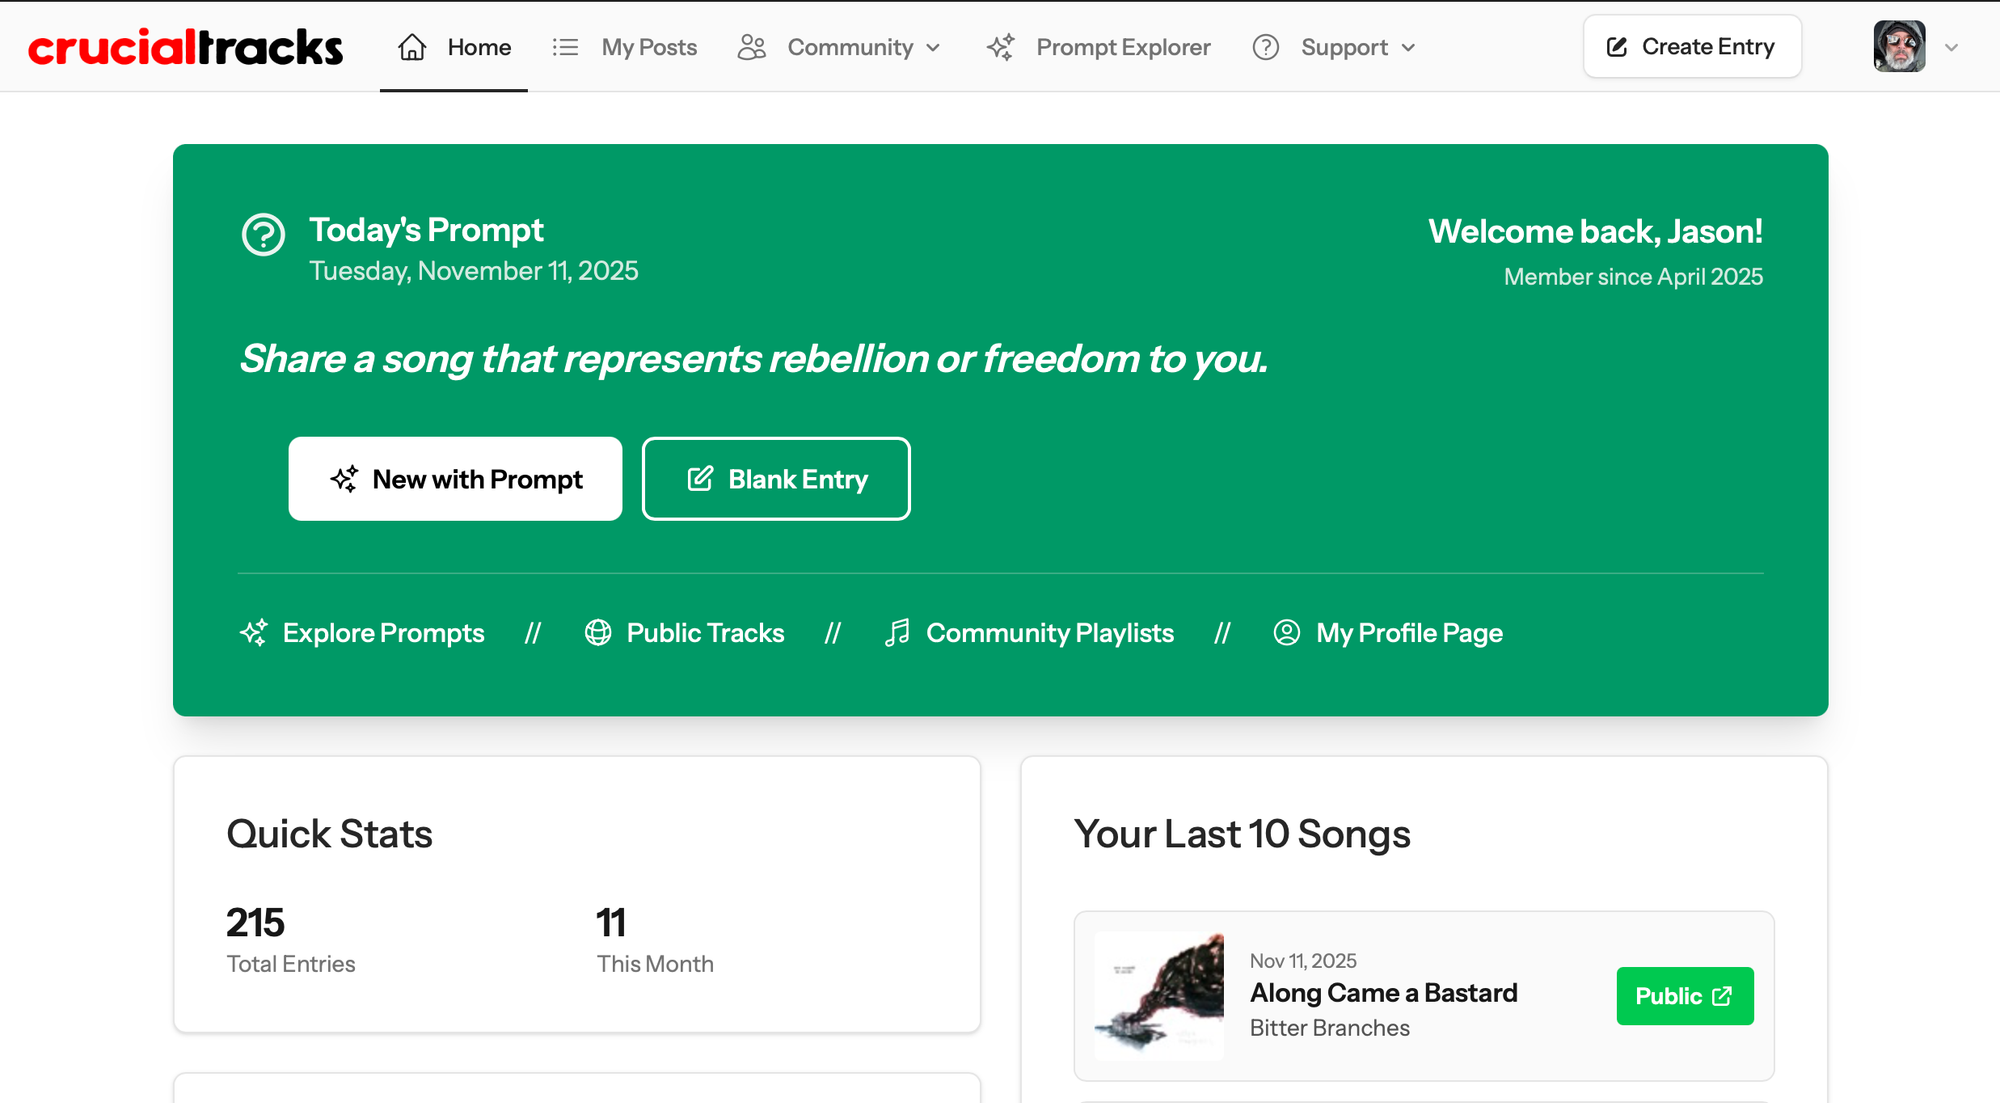Click the Home house icon
This screenshot has width=2000, height=1103.
click(412, 47)
